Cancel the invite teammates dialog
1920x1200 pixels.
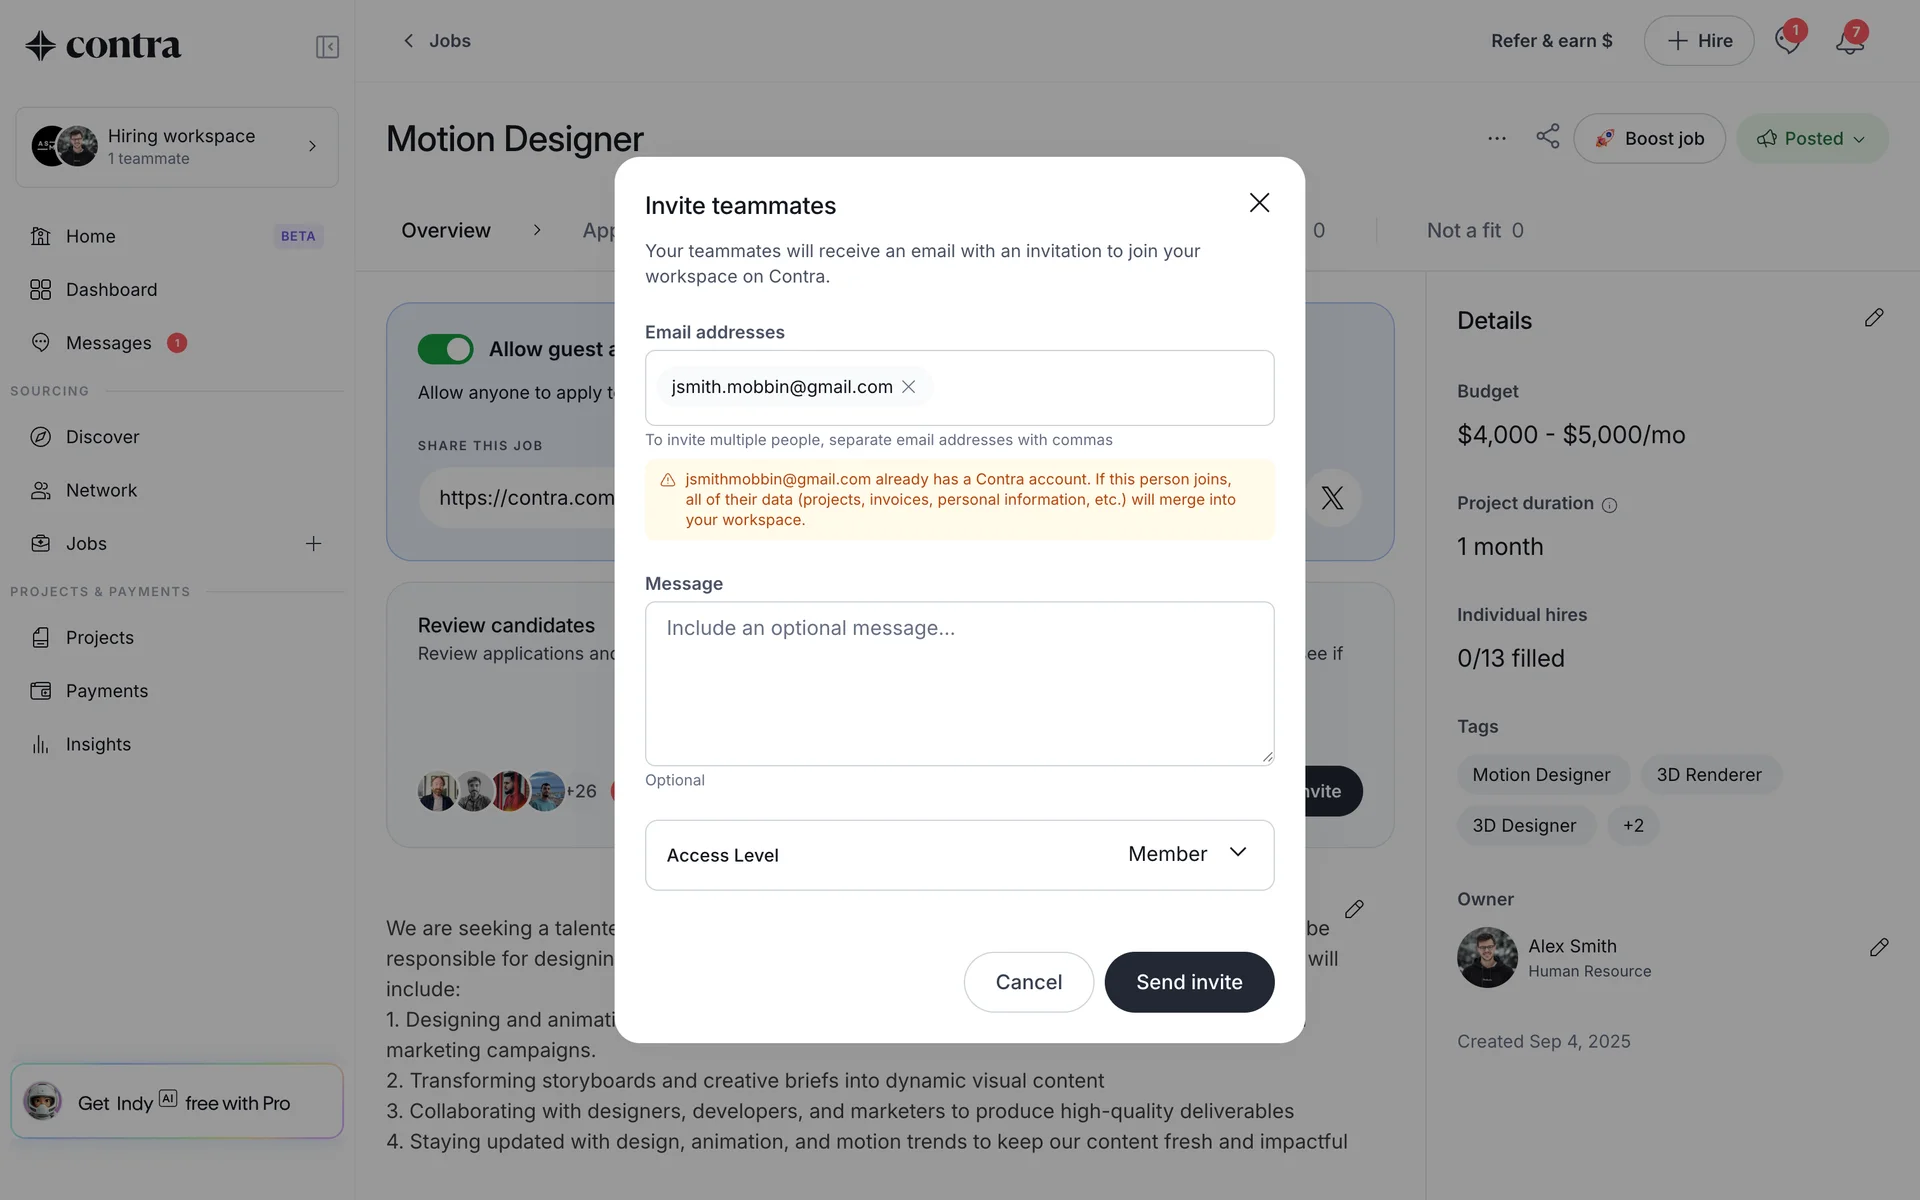click(1028, 982)
